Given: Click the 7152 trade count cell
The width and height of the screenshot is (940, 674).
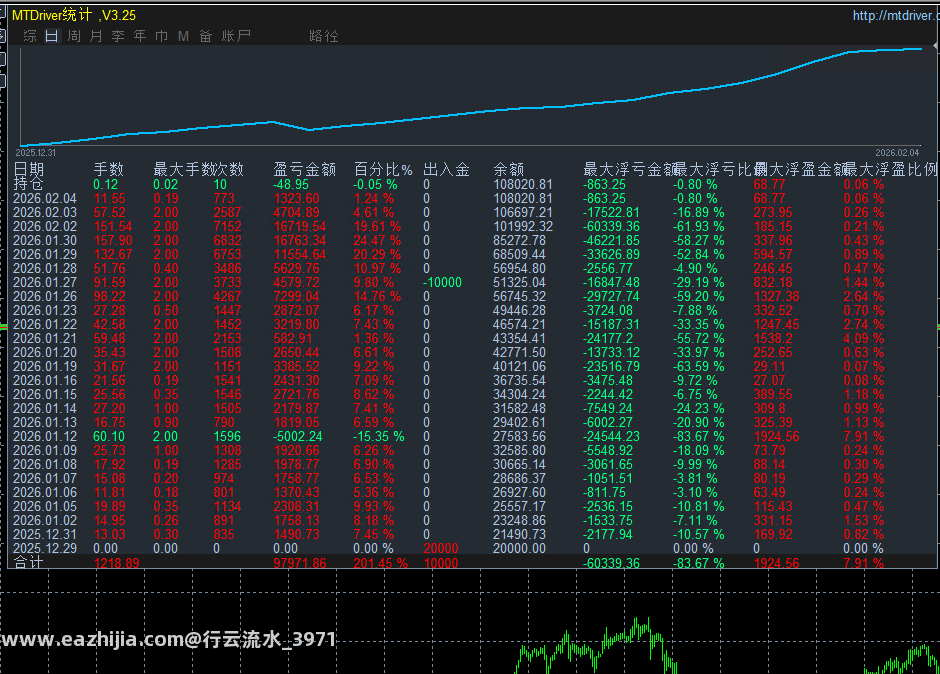Looking at the screenshot, I should (227, 227).
